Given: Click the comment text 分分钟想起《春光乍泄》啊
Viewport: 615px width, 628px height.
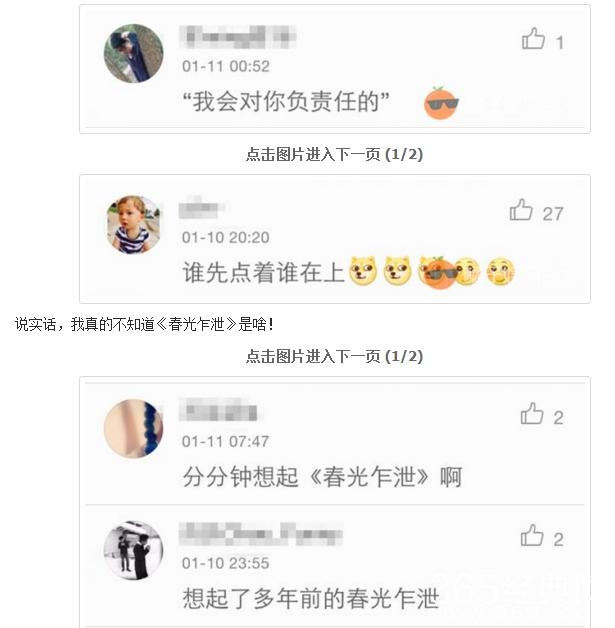Looking at the screenshot, I should 322,477.
